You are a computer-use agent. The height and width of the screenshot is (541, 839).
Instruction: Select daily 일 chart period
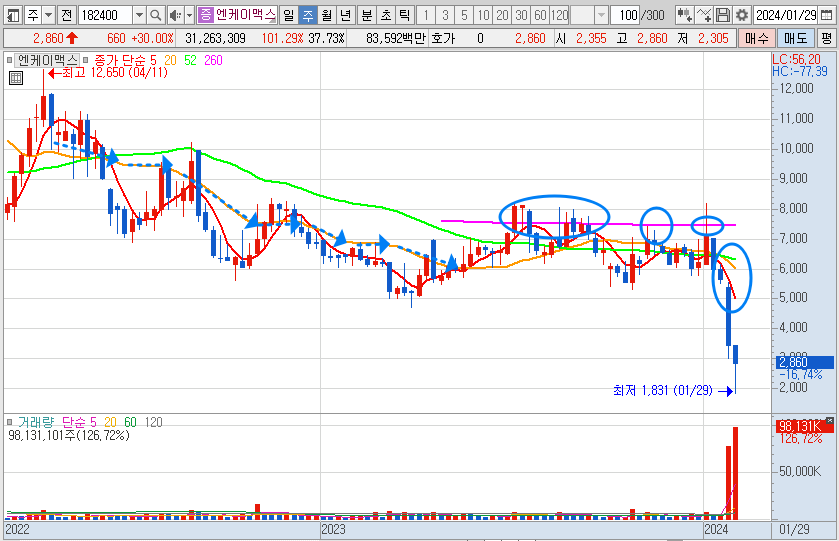coord(288,15)
